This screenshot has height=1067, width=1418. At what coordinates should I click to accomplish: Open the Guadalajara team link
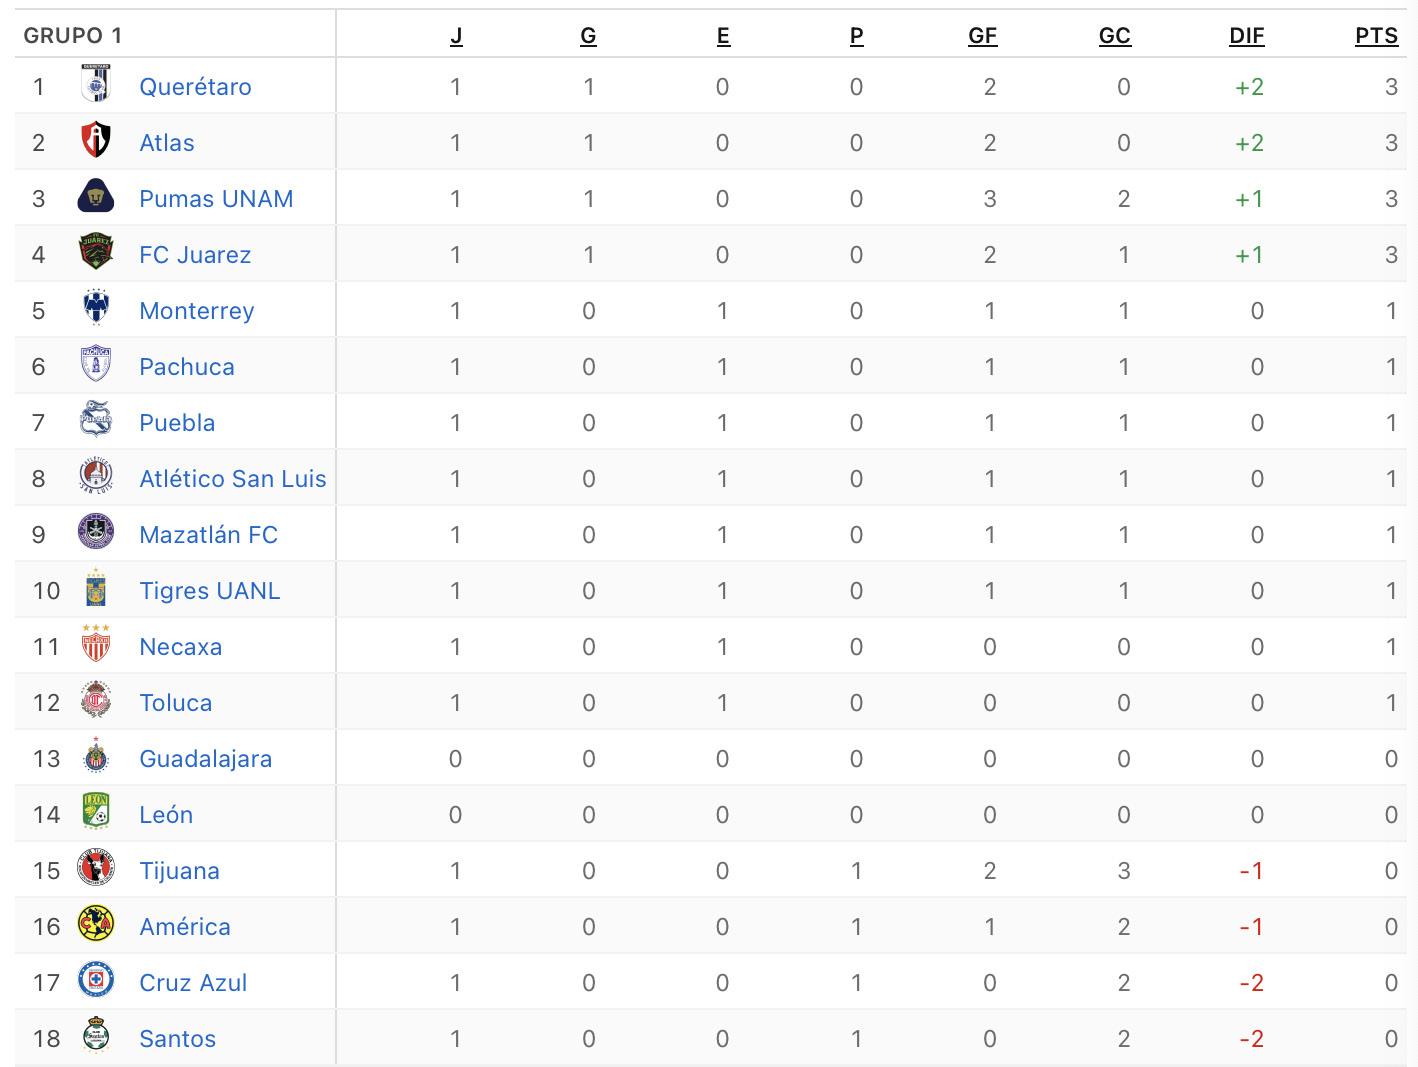(205, 758)
